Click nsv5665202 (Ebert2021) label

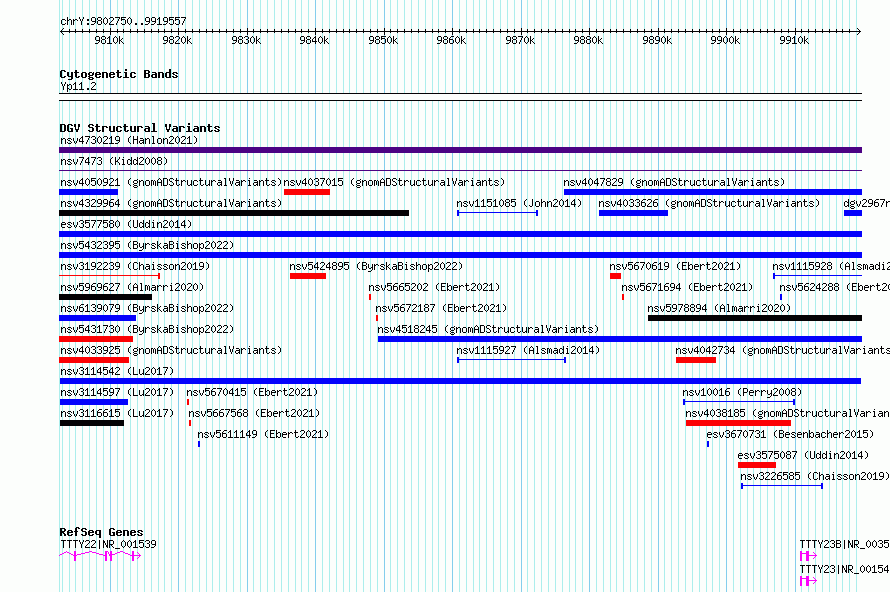pyautogui.click(x=434, y=287)
